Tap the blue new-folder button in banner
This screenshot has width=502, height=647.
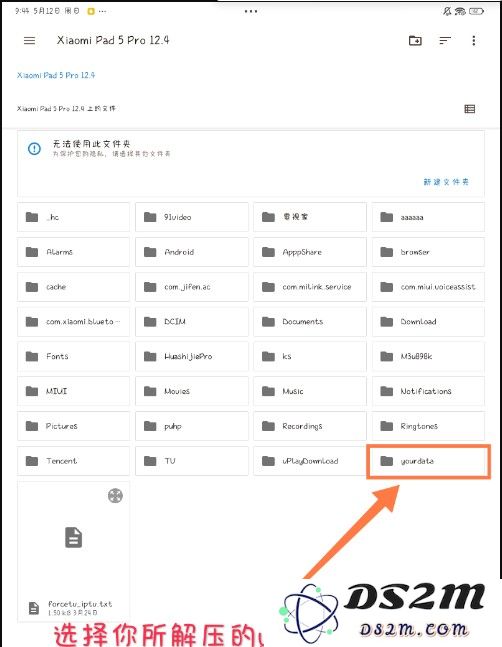click(446, 182)
